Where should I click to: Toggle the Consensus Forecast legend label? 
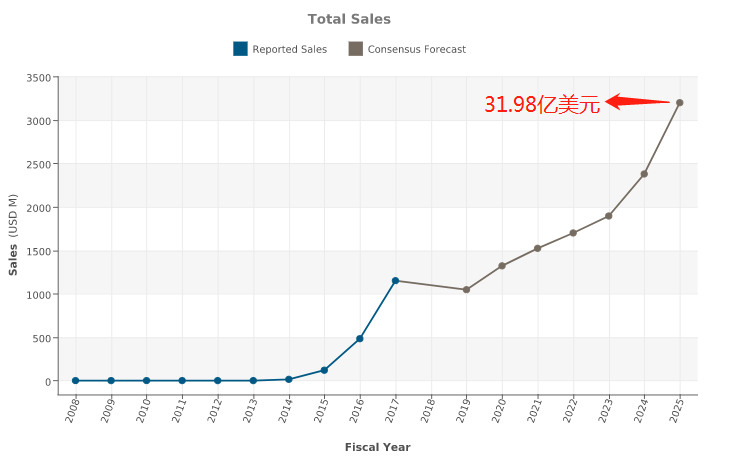click(416, 49)
